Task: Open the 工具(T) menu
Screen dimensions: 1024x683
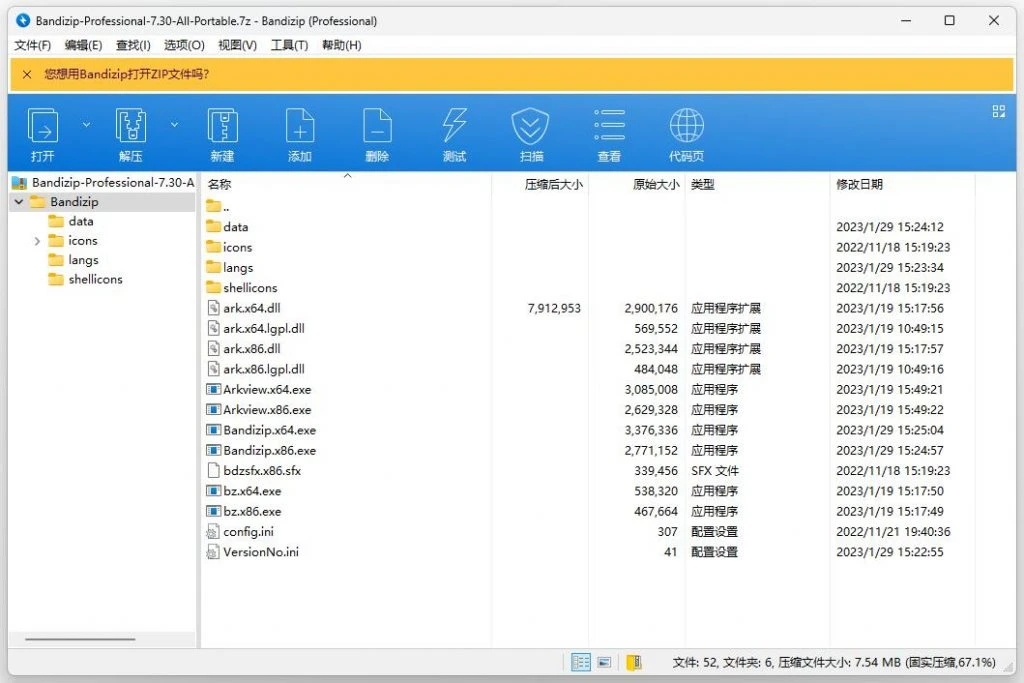Action: click(289, 45)
